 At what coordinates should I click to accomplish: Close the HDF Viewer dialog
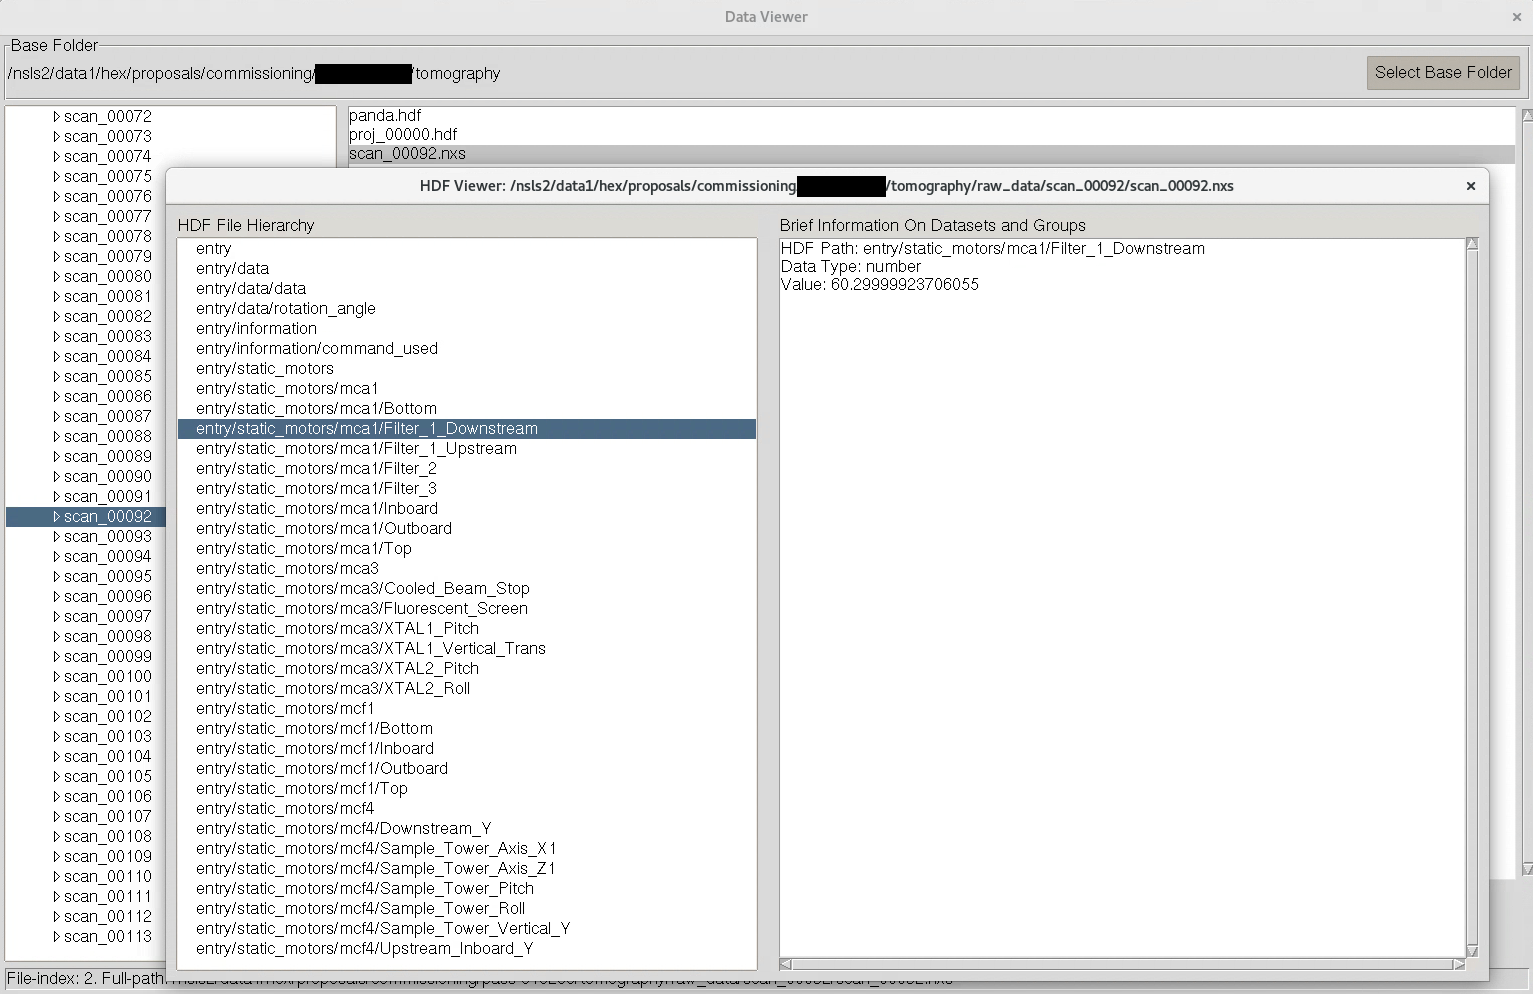click(x=1470, y=186)
